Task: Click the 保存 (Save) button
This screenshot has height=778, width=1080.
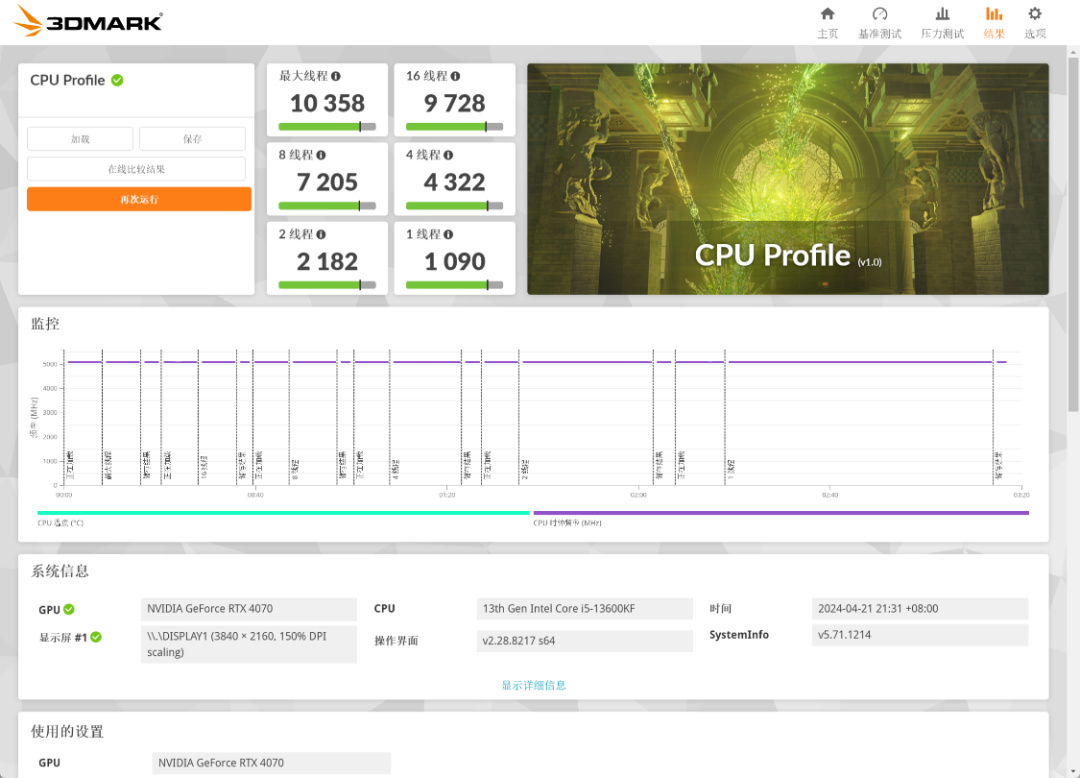Action: [x=192, y=138]
